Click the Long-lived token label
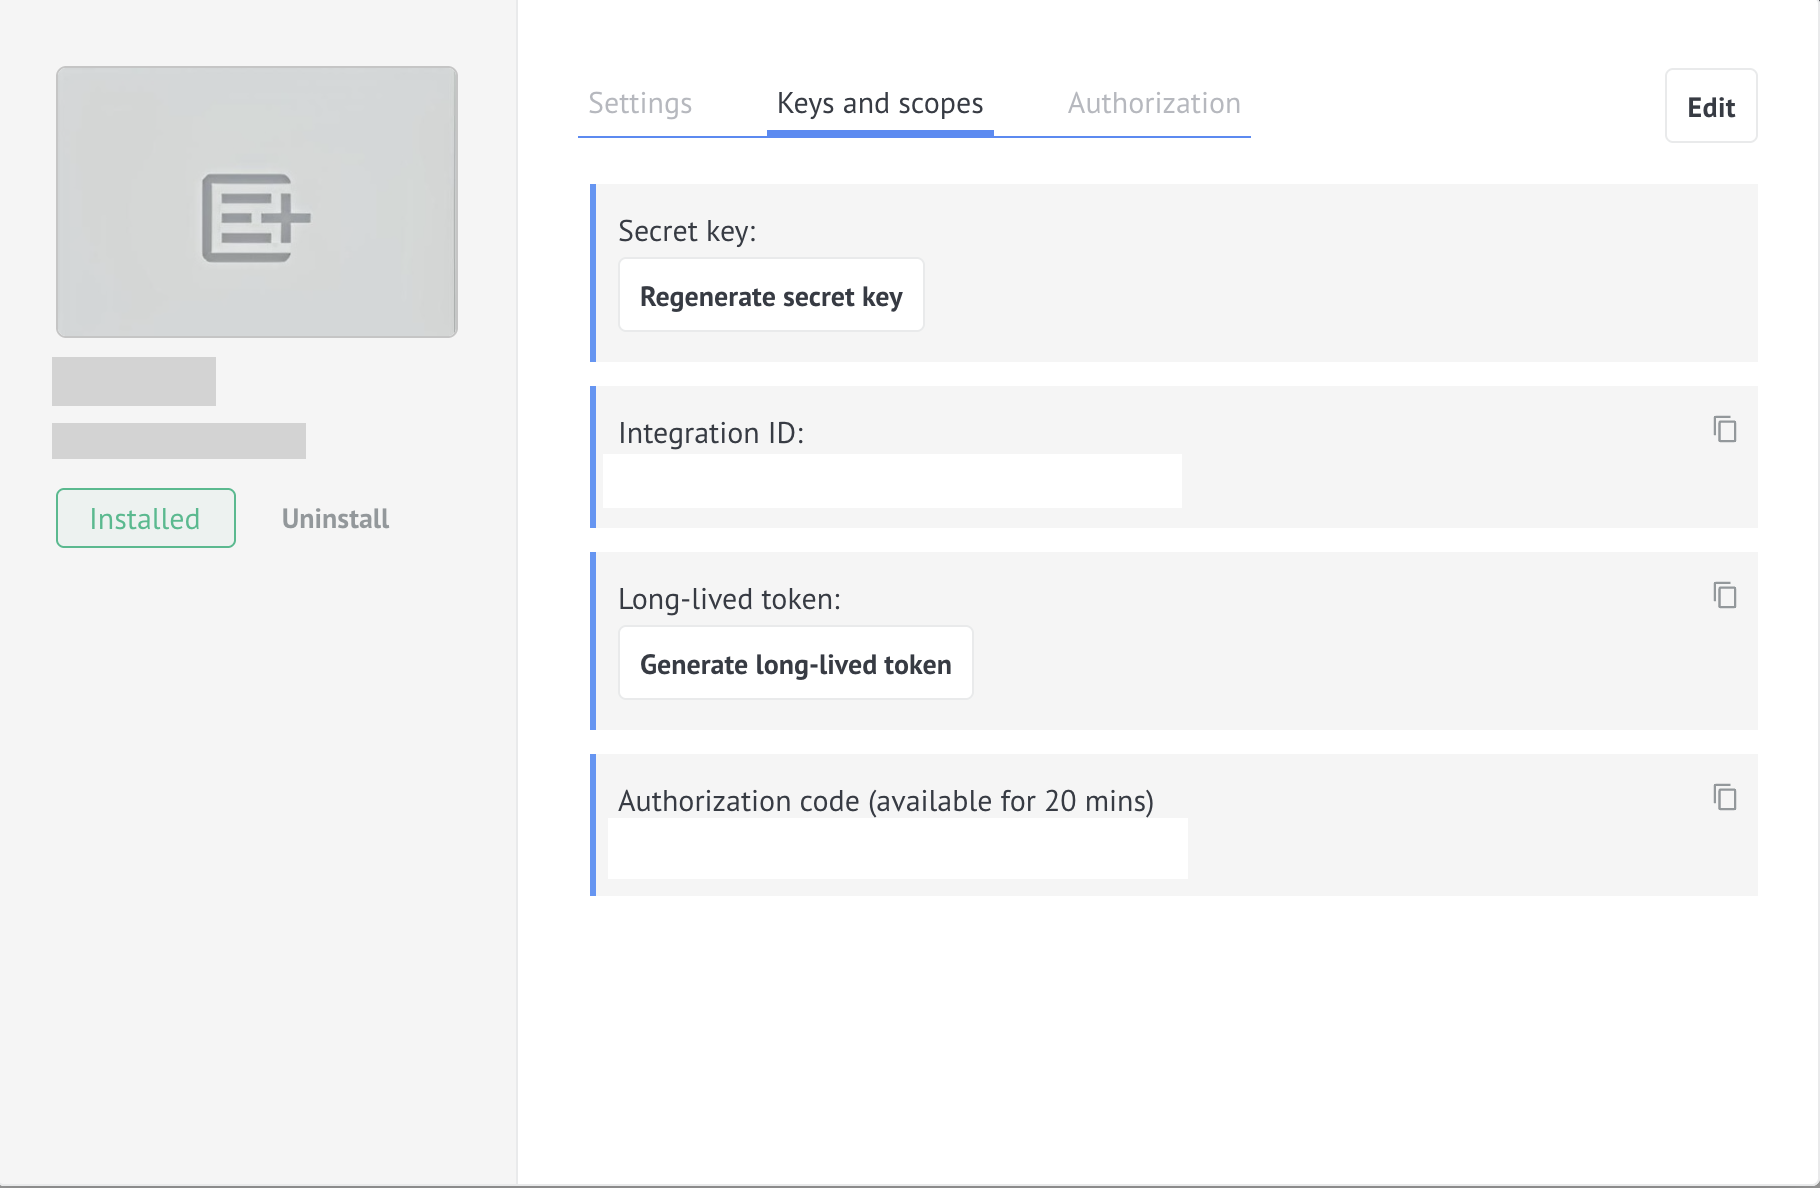This screenshot has height=1188, width=1820. pyautogui.click(x=729, y=599)
